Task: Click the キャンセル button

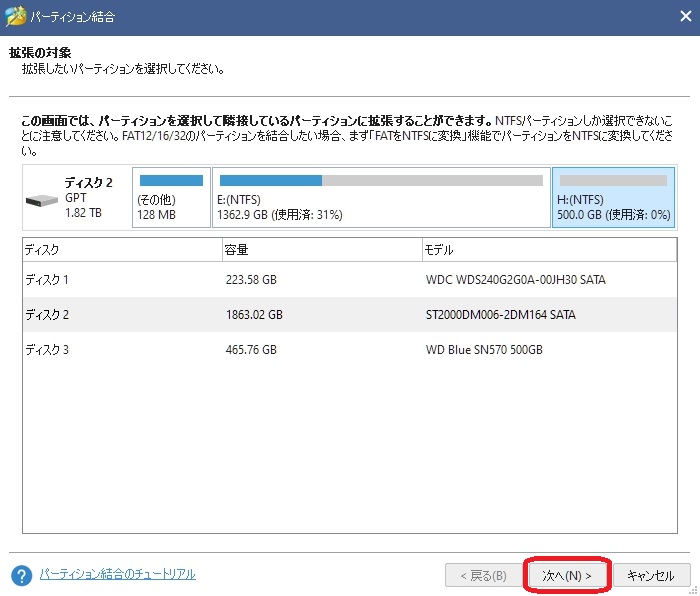Action: [651, 575]
